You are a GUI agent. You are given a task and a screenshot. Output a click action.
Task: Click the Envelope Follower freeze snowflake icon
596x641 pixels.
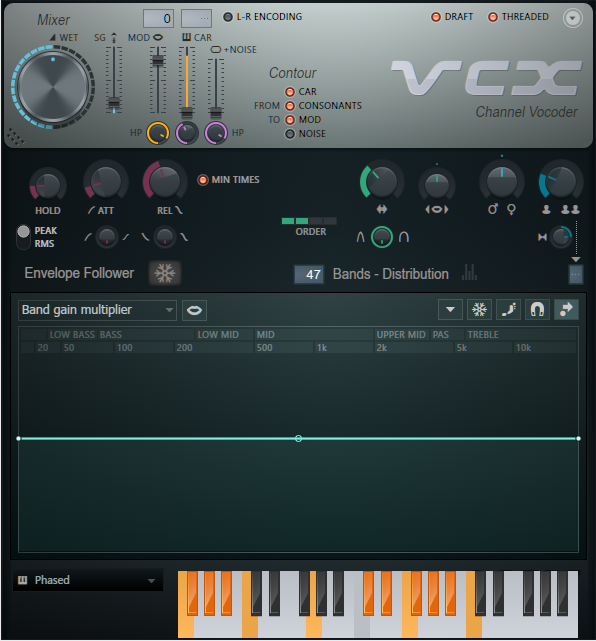pos(165,273)
